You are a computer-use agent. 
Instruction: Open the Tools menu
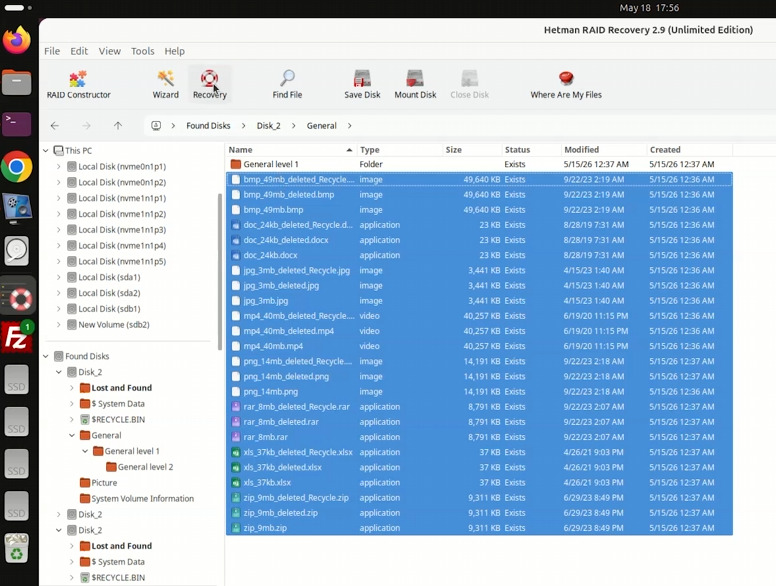pyautogui.click(x=143, y=51)
